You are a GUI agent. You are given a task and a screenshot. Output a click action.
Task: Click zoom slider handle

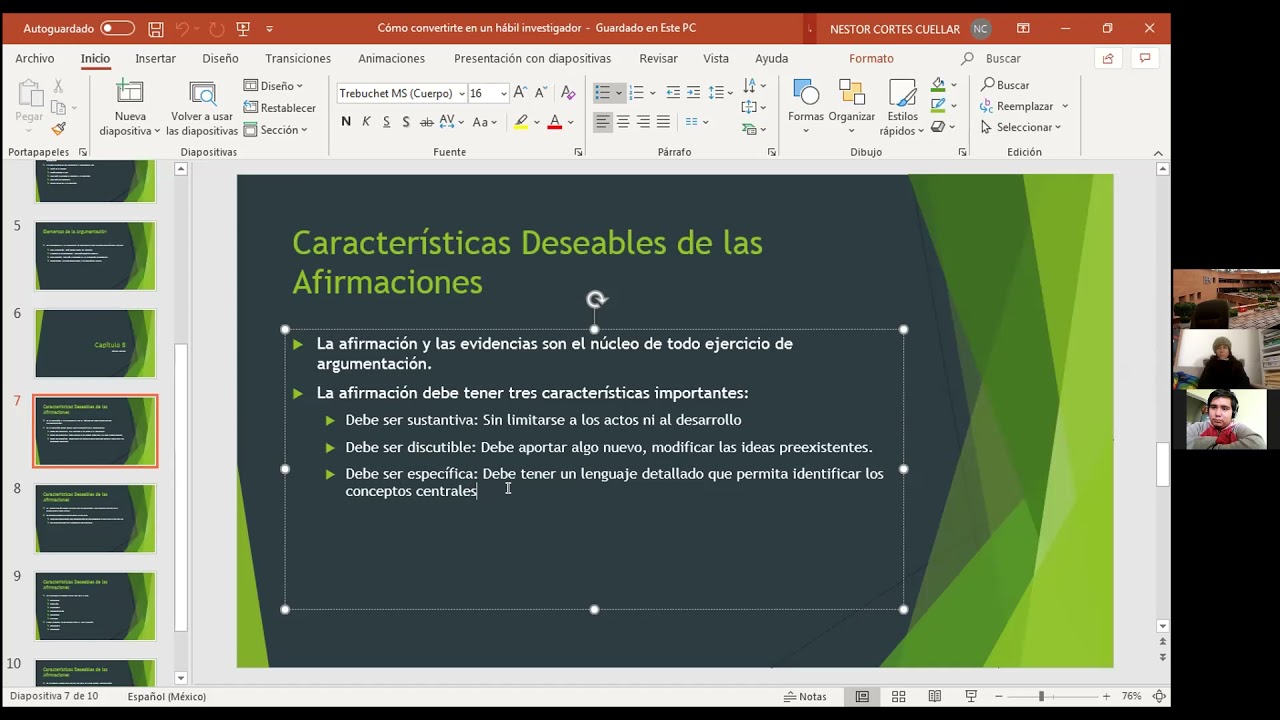[x=1041, y=696]
